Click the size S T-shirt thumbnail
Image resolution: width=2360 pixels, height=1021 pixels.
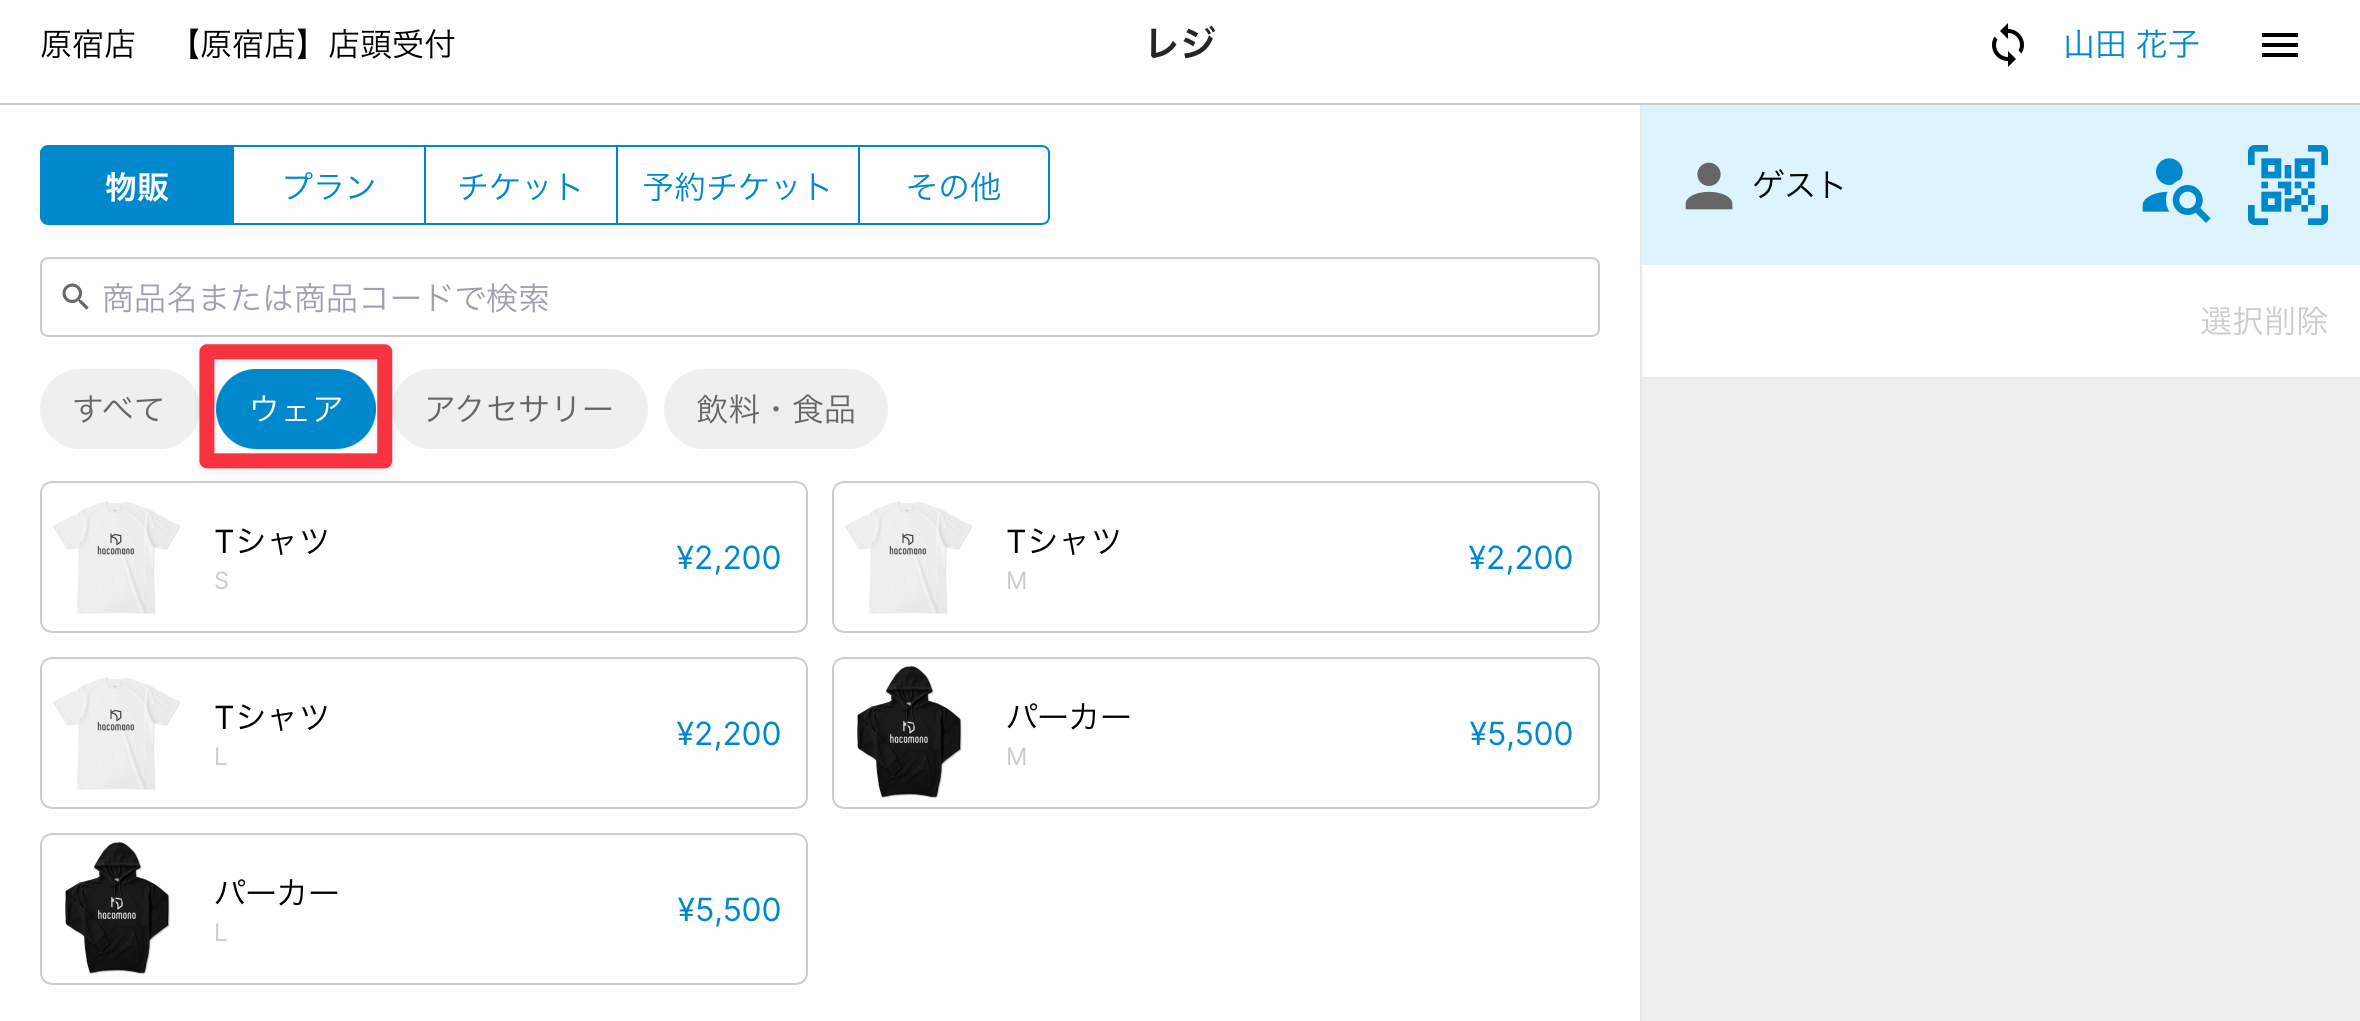117,557
